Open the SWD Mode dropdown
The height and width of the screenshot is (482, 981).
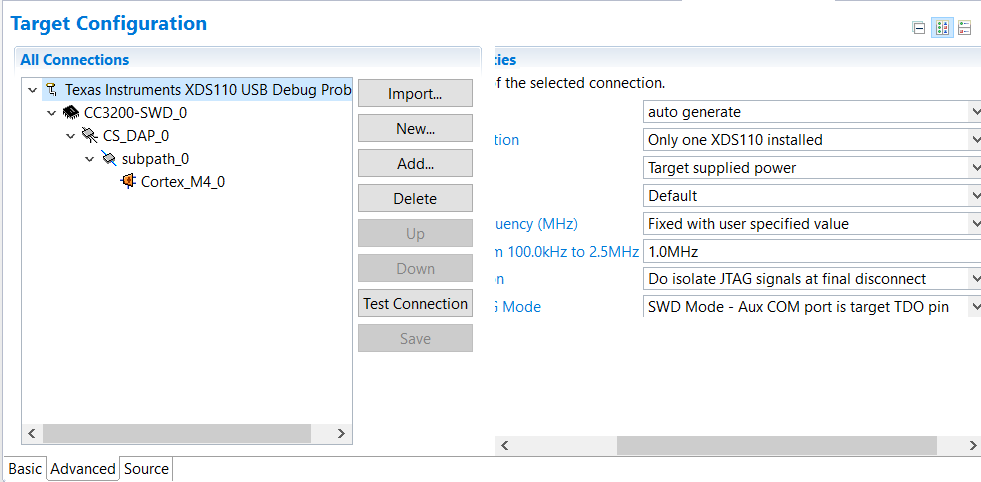[x=810, y=307]
